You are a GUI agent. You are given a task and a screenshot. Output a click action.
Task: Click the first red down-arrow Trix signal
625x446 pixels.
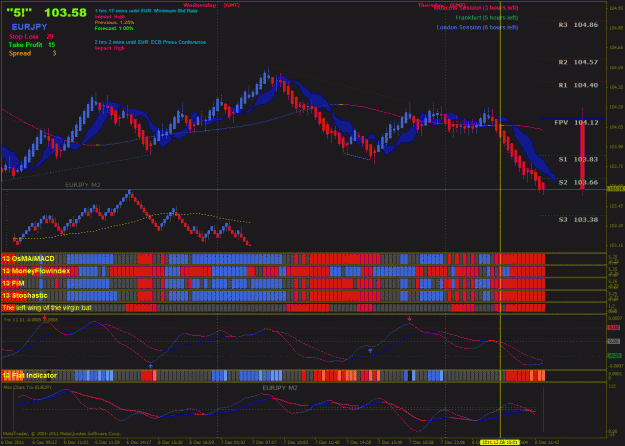tap(45, 318)
